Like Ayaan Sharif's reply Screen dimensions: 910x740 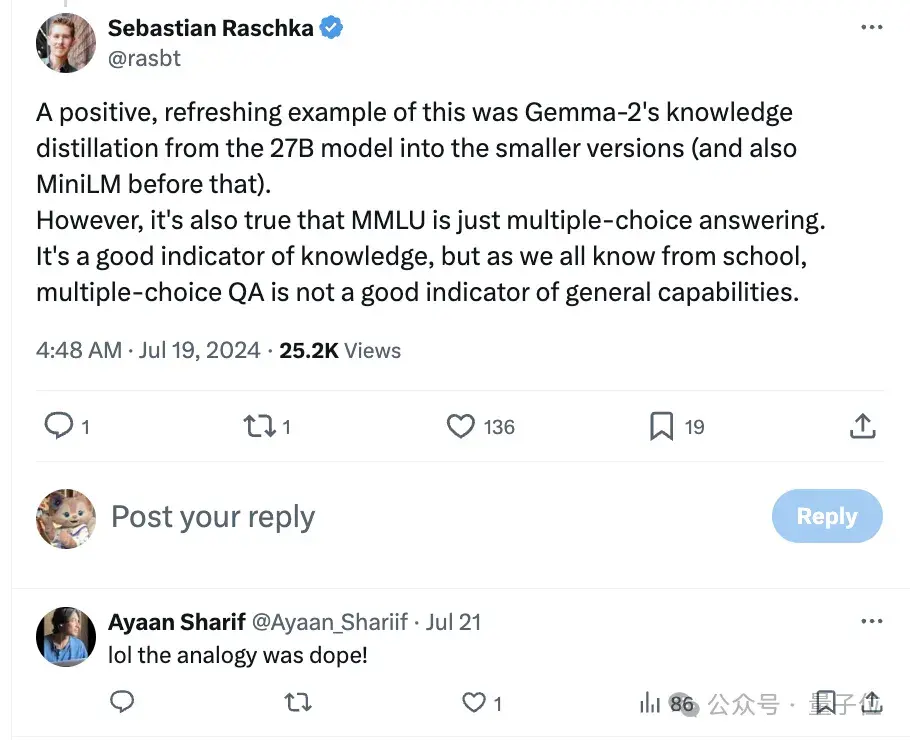point(474,703)
